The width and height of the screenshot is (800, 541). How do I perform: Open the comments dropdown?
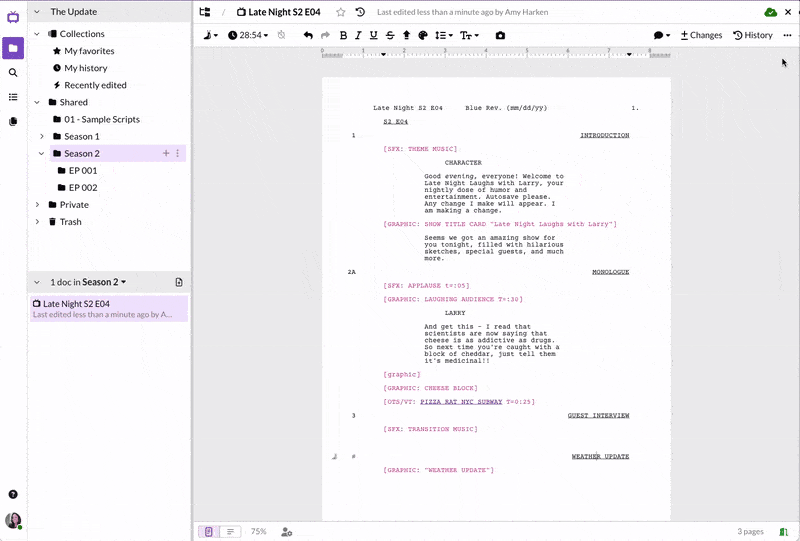662,35
